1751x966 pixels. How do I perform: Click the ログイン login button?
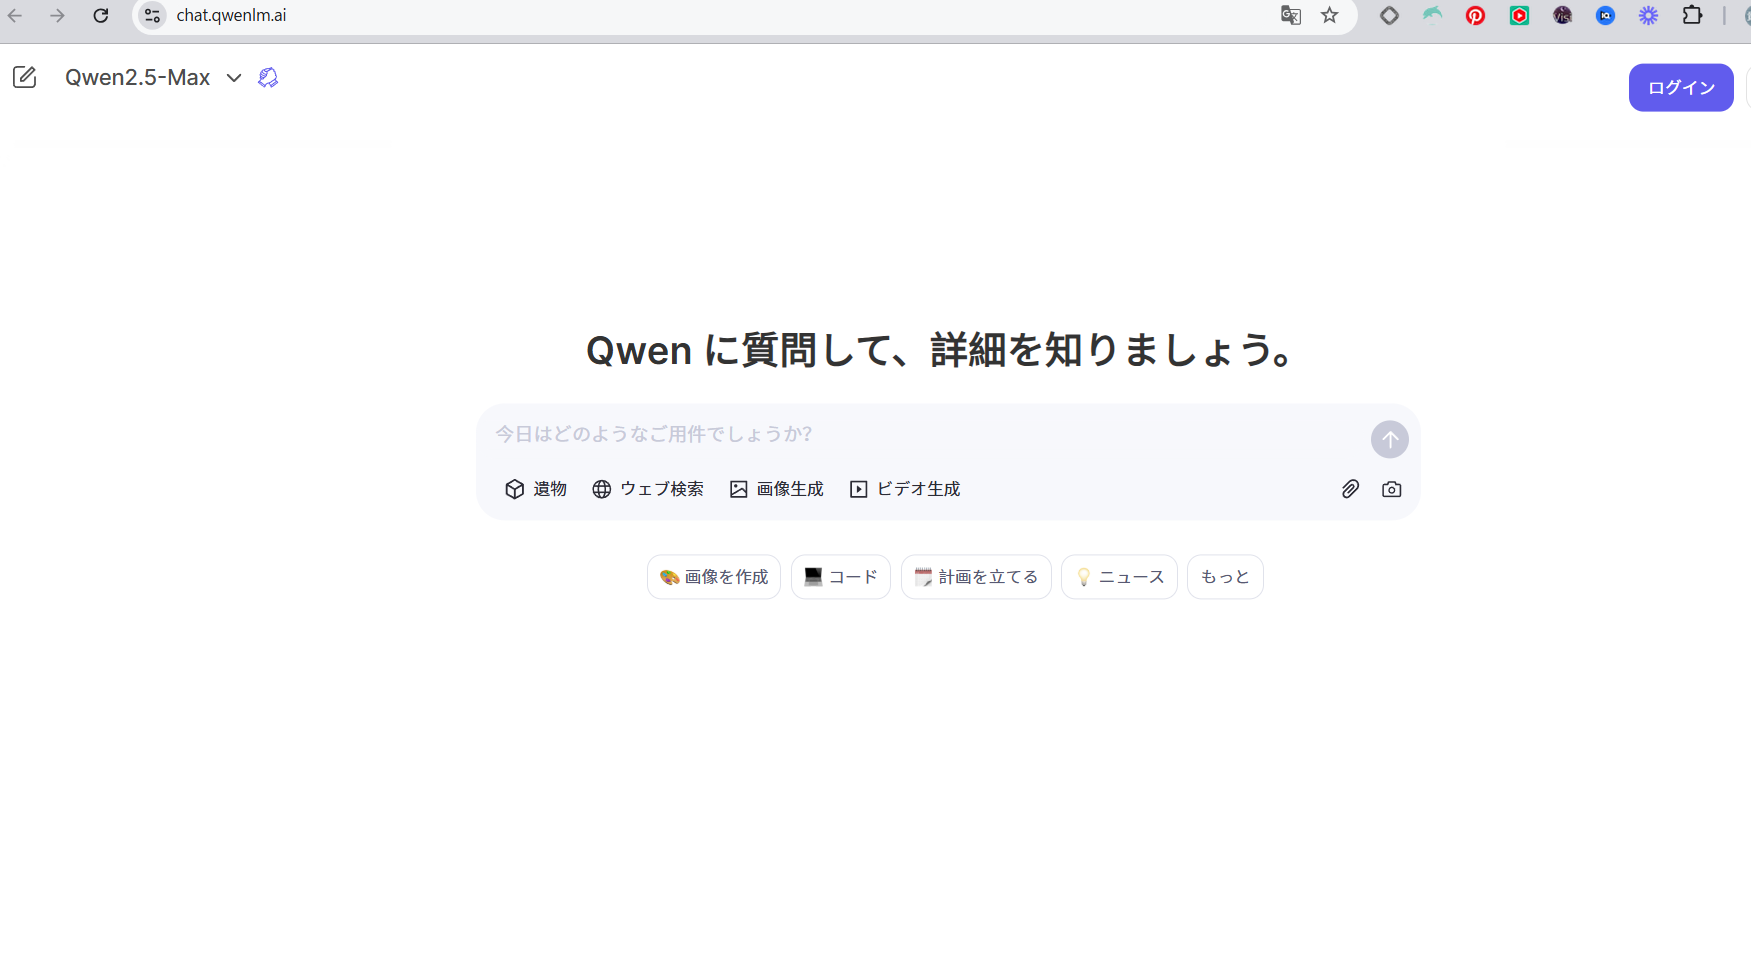pyautogui.click(x=1681, y=88)
